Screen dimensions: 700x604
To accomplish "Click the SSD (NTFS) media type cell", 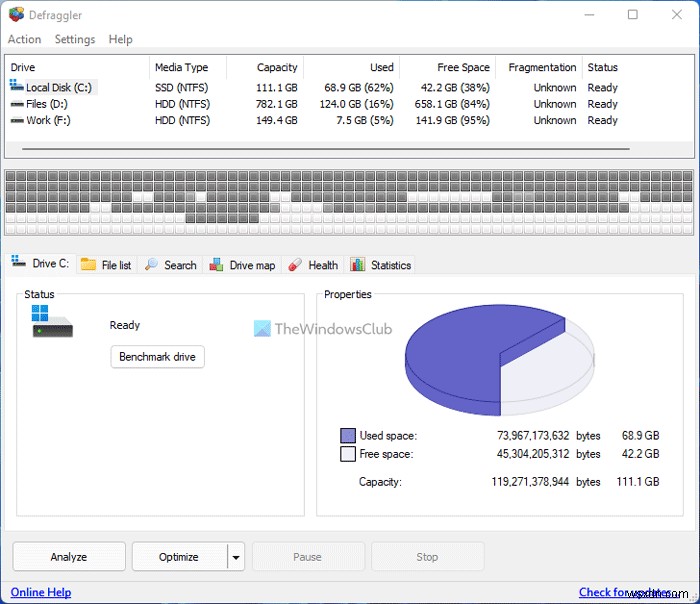I will click(182, 87).
